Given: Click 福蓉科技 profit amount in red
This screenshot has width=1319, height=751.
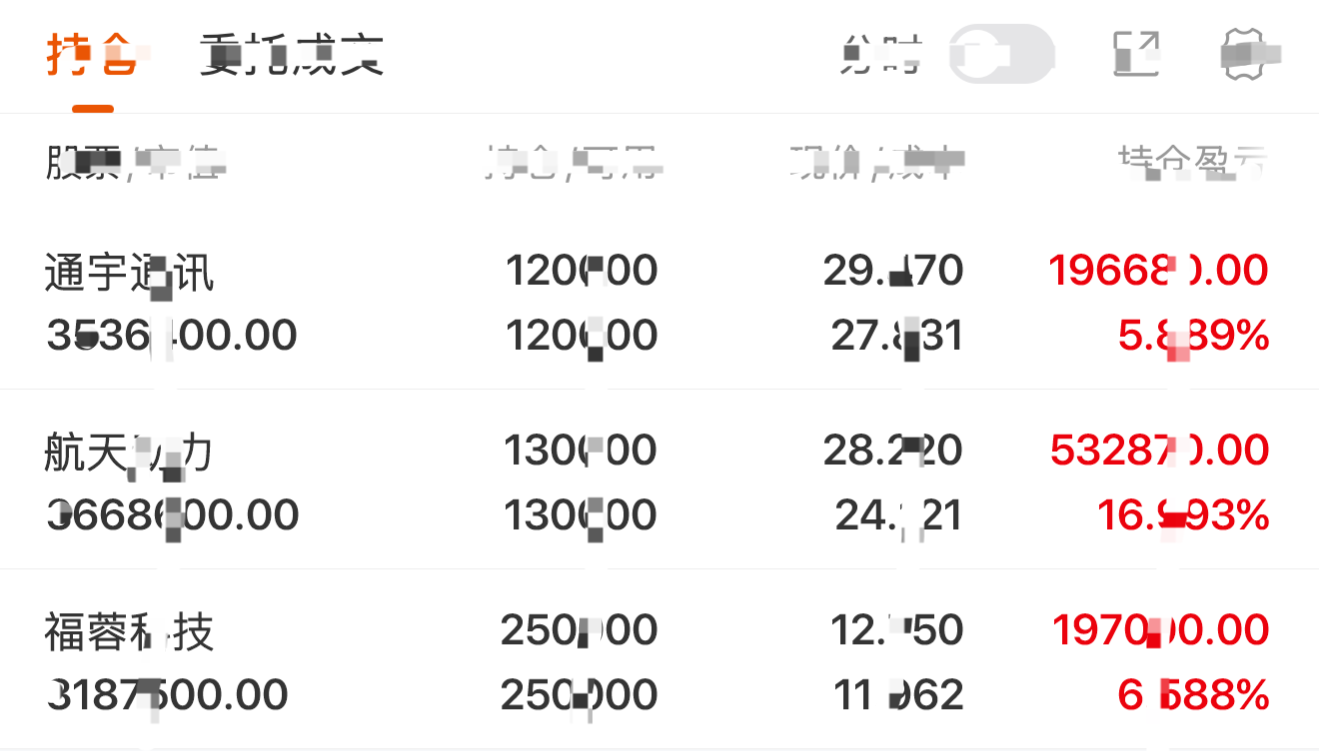Looking at the screenshot, I should tap(1160, 631).
